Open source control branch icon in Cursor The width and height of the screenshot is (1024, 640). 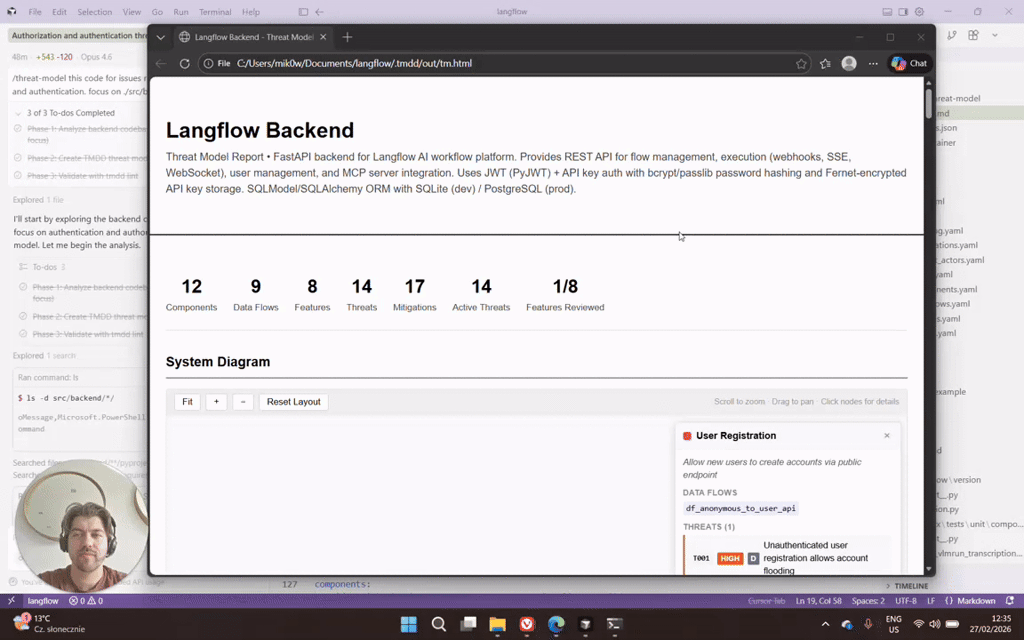[952, 35]
